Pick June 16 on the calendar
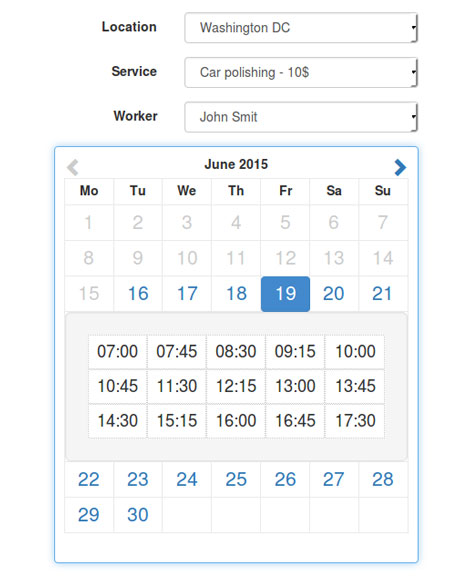The image size is (470, 581). 138,294
